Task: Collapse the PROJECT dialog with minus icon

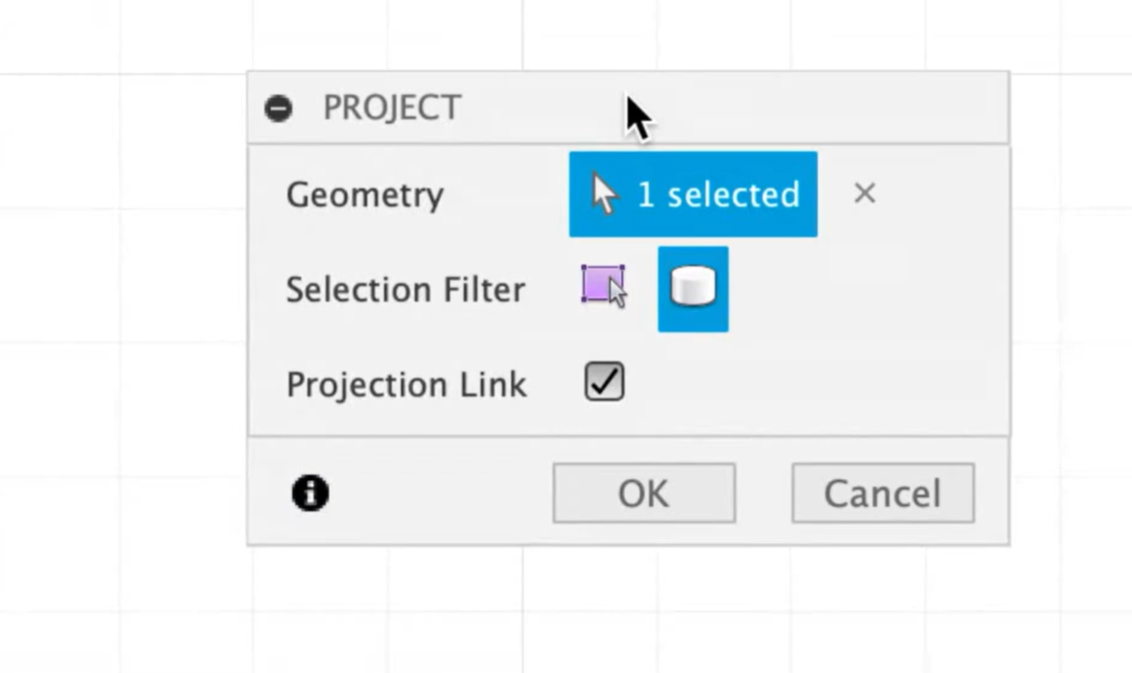Action: [278, 108]
